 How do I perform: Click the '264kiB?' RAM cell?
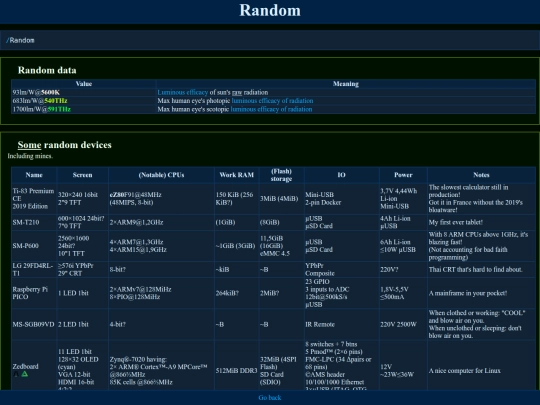[237, 293]
